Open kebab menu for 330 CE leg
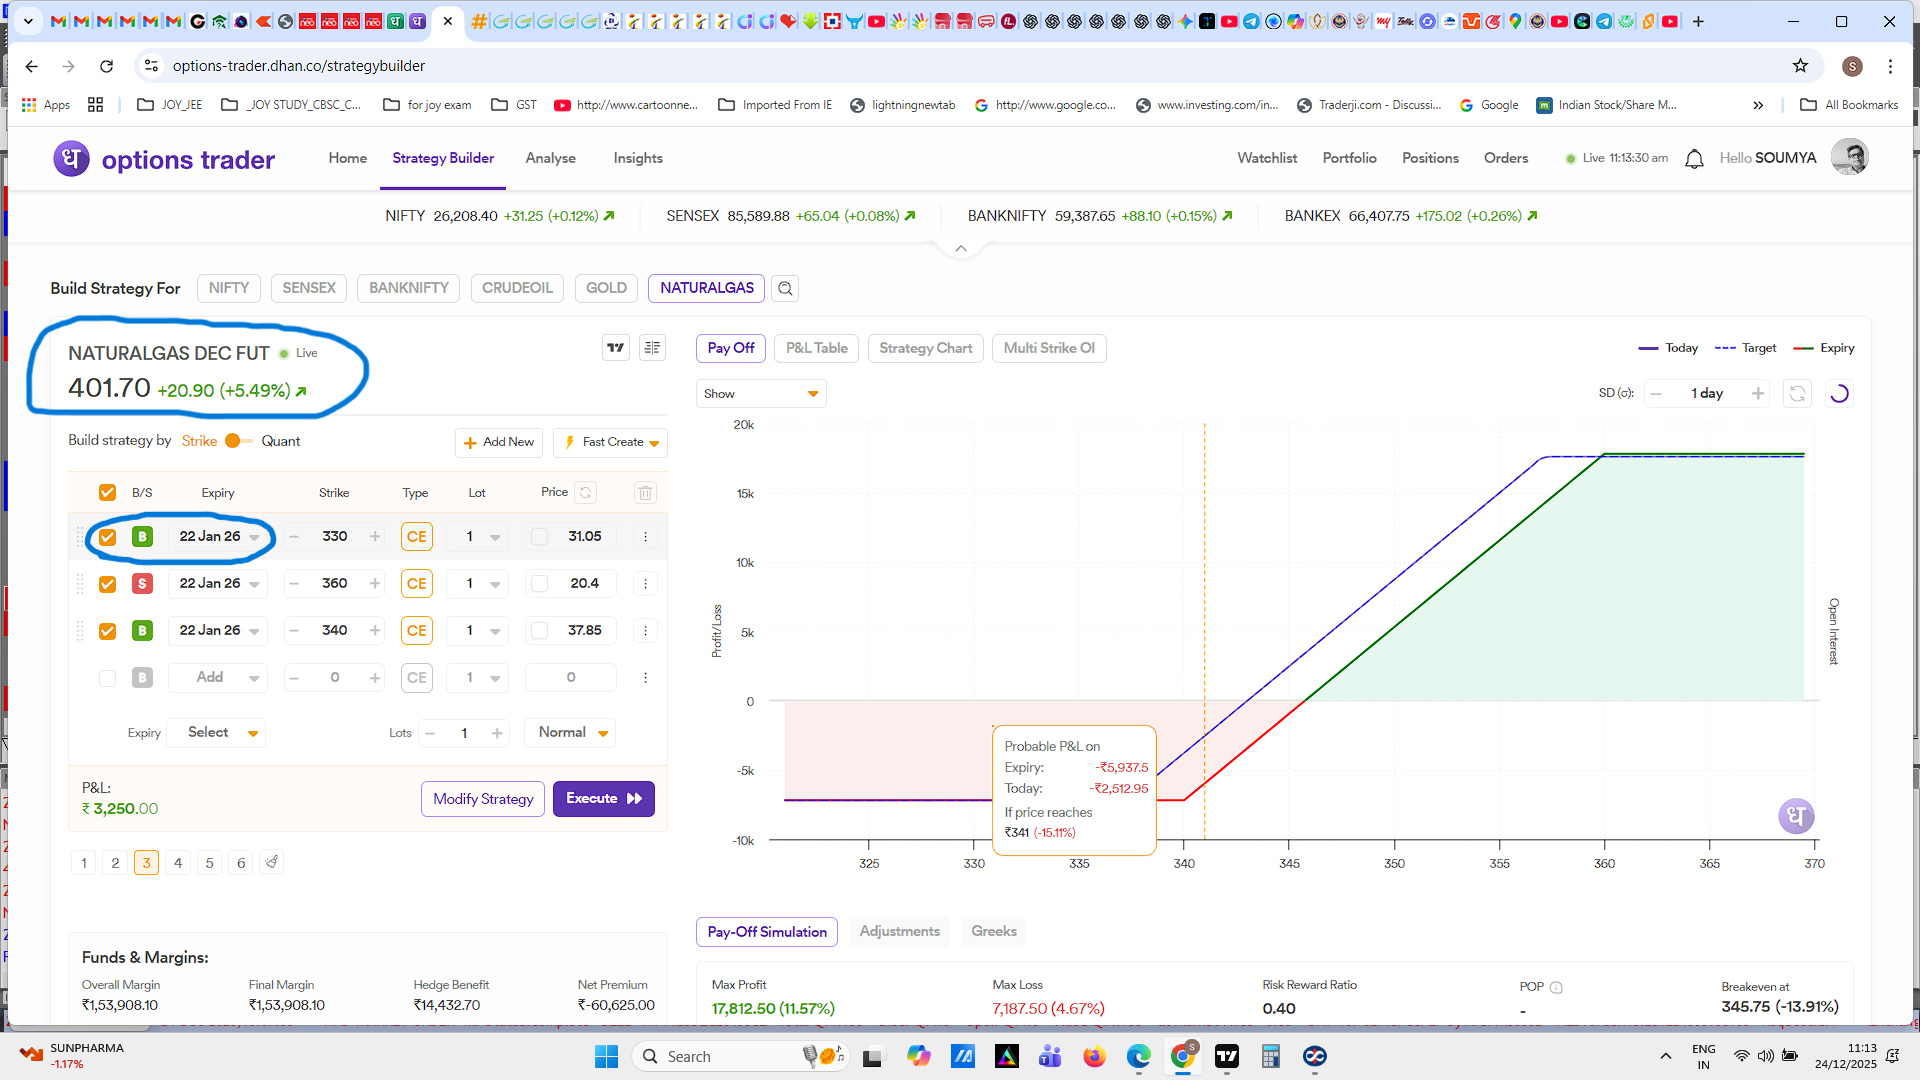 645,537
